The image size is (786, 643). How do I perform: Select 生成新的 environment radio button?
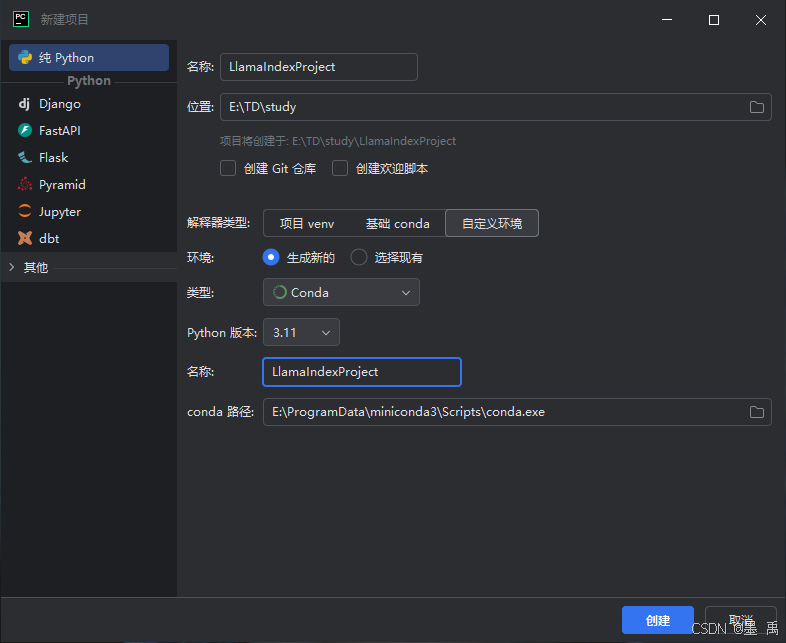coord(271,258)
